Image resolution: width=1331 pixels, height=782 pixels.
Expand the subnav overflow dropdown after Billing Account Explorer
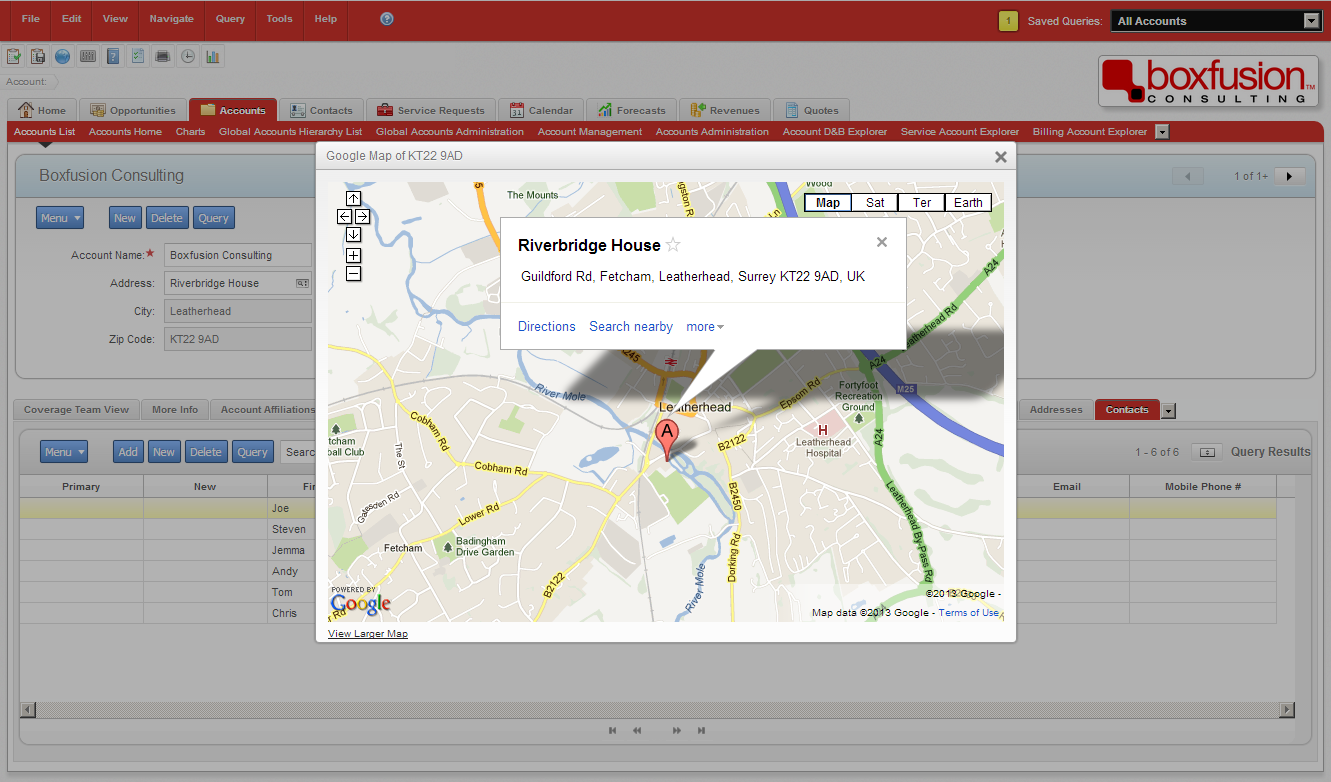coord(1161,132)
